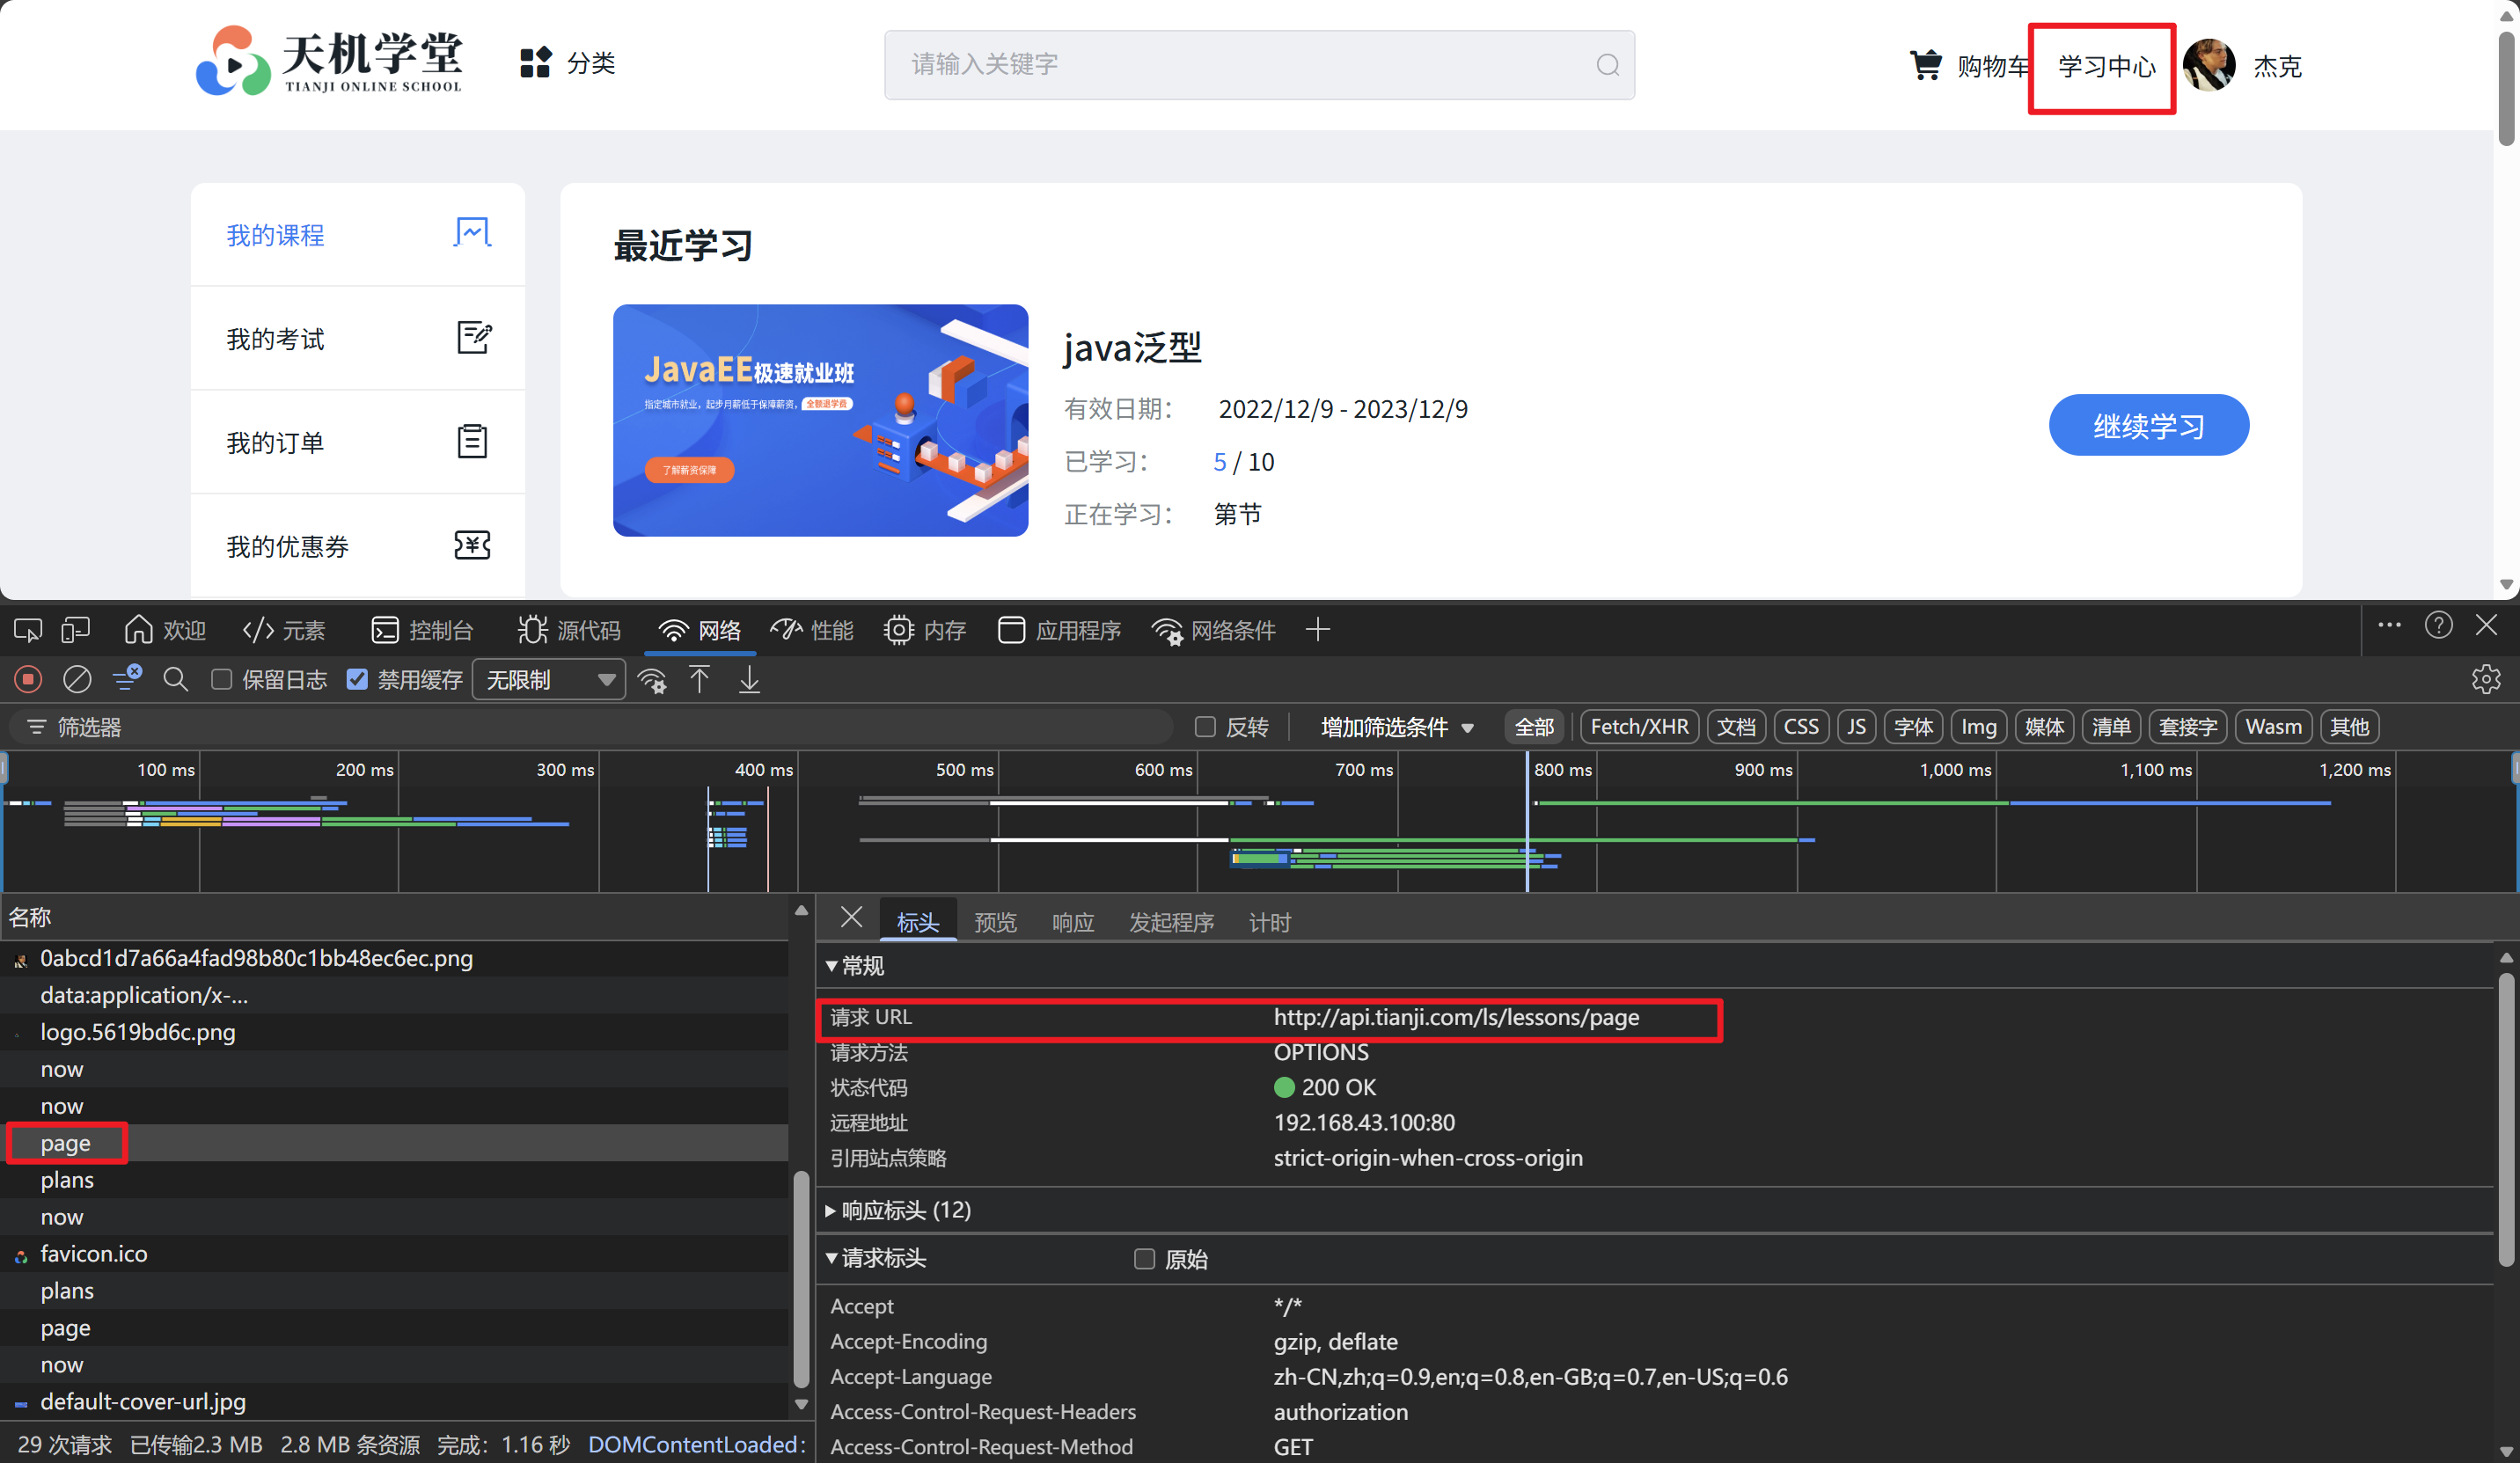Uncheck the 禁用缓存 checkbox

click(x=357, y=680)
